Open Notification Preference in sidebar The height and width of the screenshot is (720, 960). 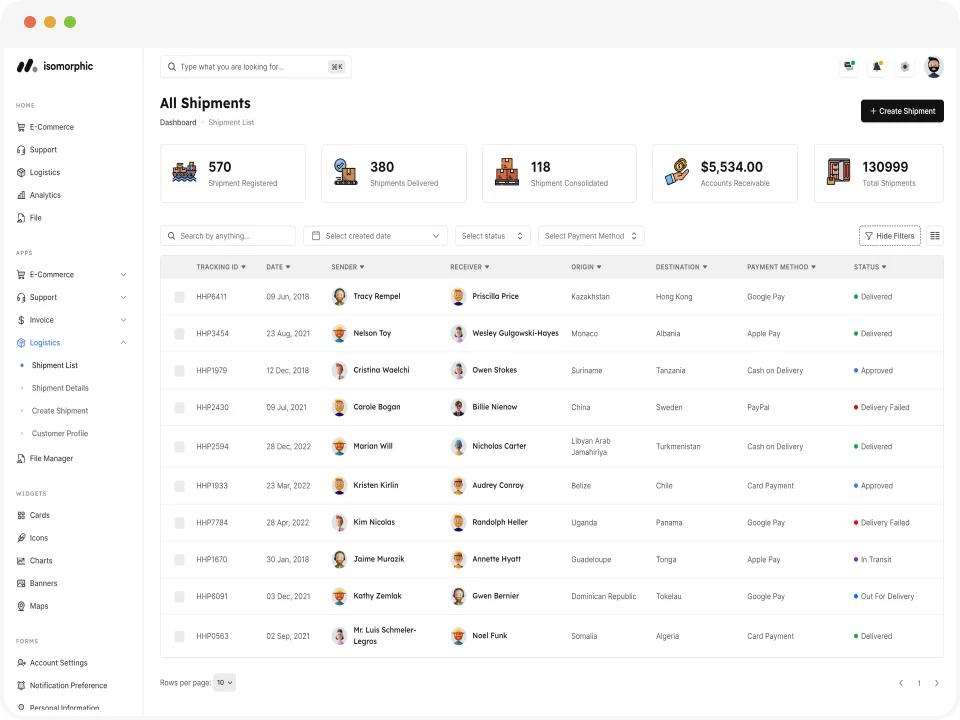click(62, 685)
